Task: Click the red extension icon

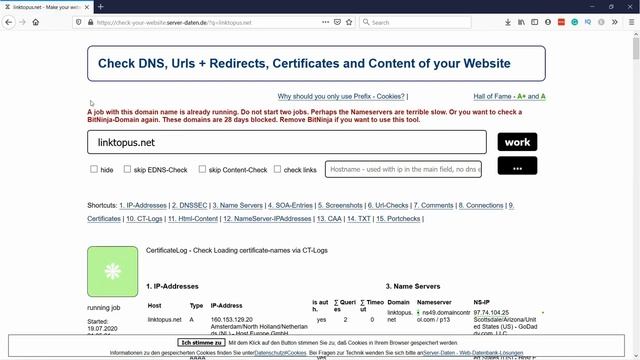Action: click(x=561, y=22)
